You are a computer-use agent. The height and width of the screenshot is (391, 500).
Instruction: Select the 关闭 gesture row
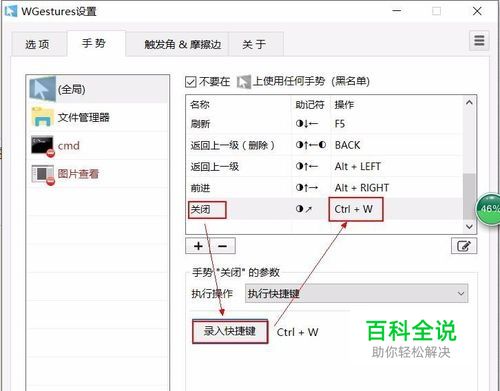tap(324, 209)
